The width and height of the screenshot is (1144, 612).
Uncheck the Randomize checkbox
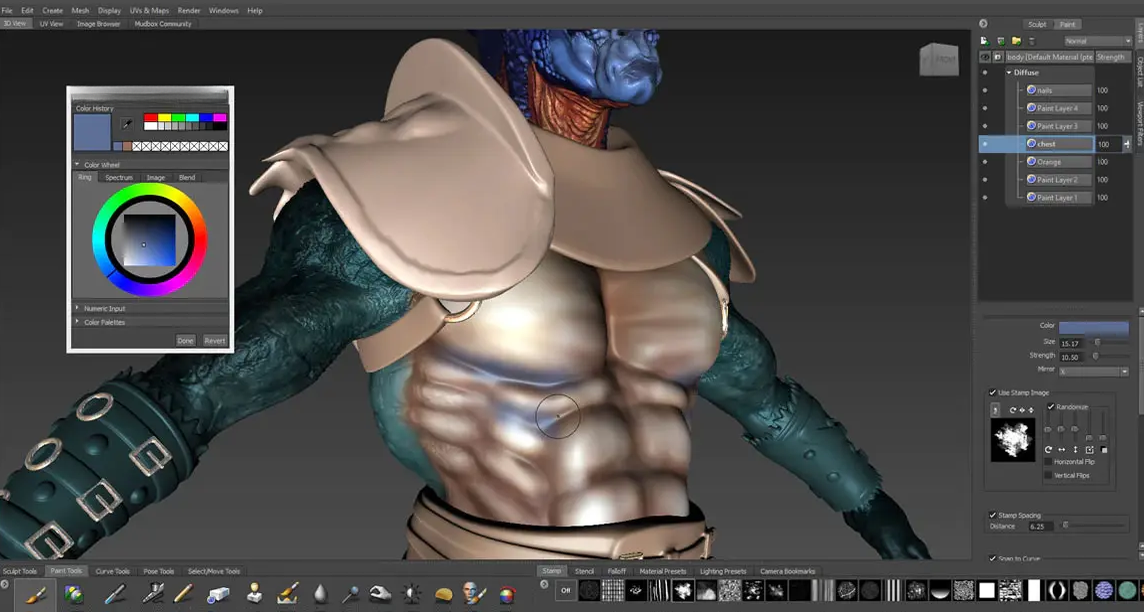[1051, 407]
